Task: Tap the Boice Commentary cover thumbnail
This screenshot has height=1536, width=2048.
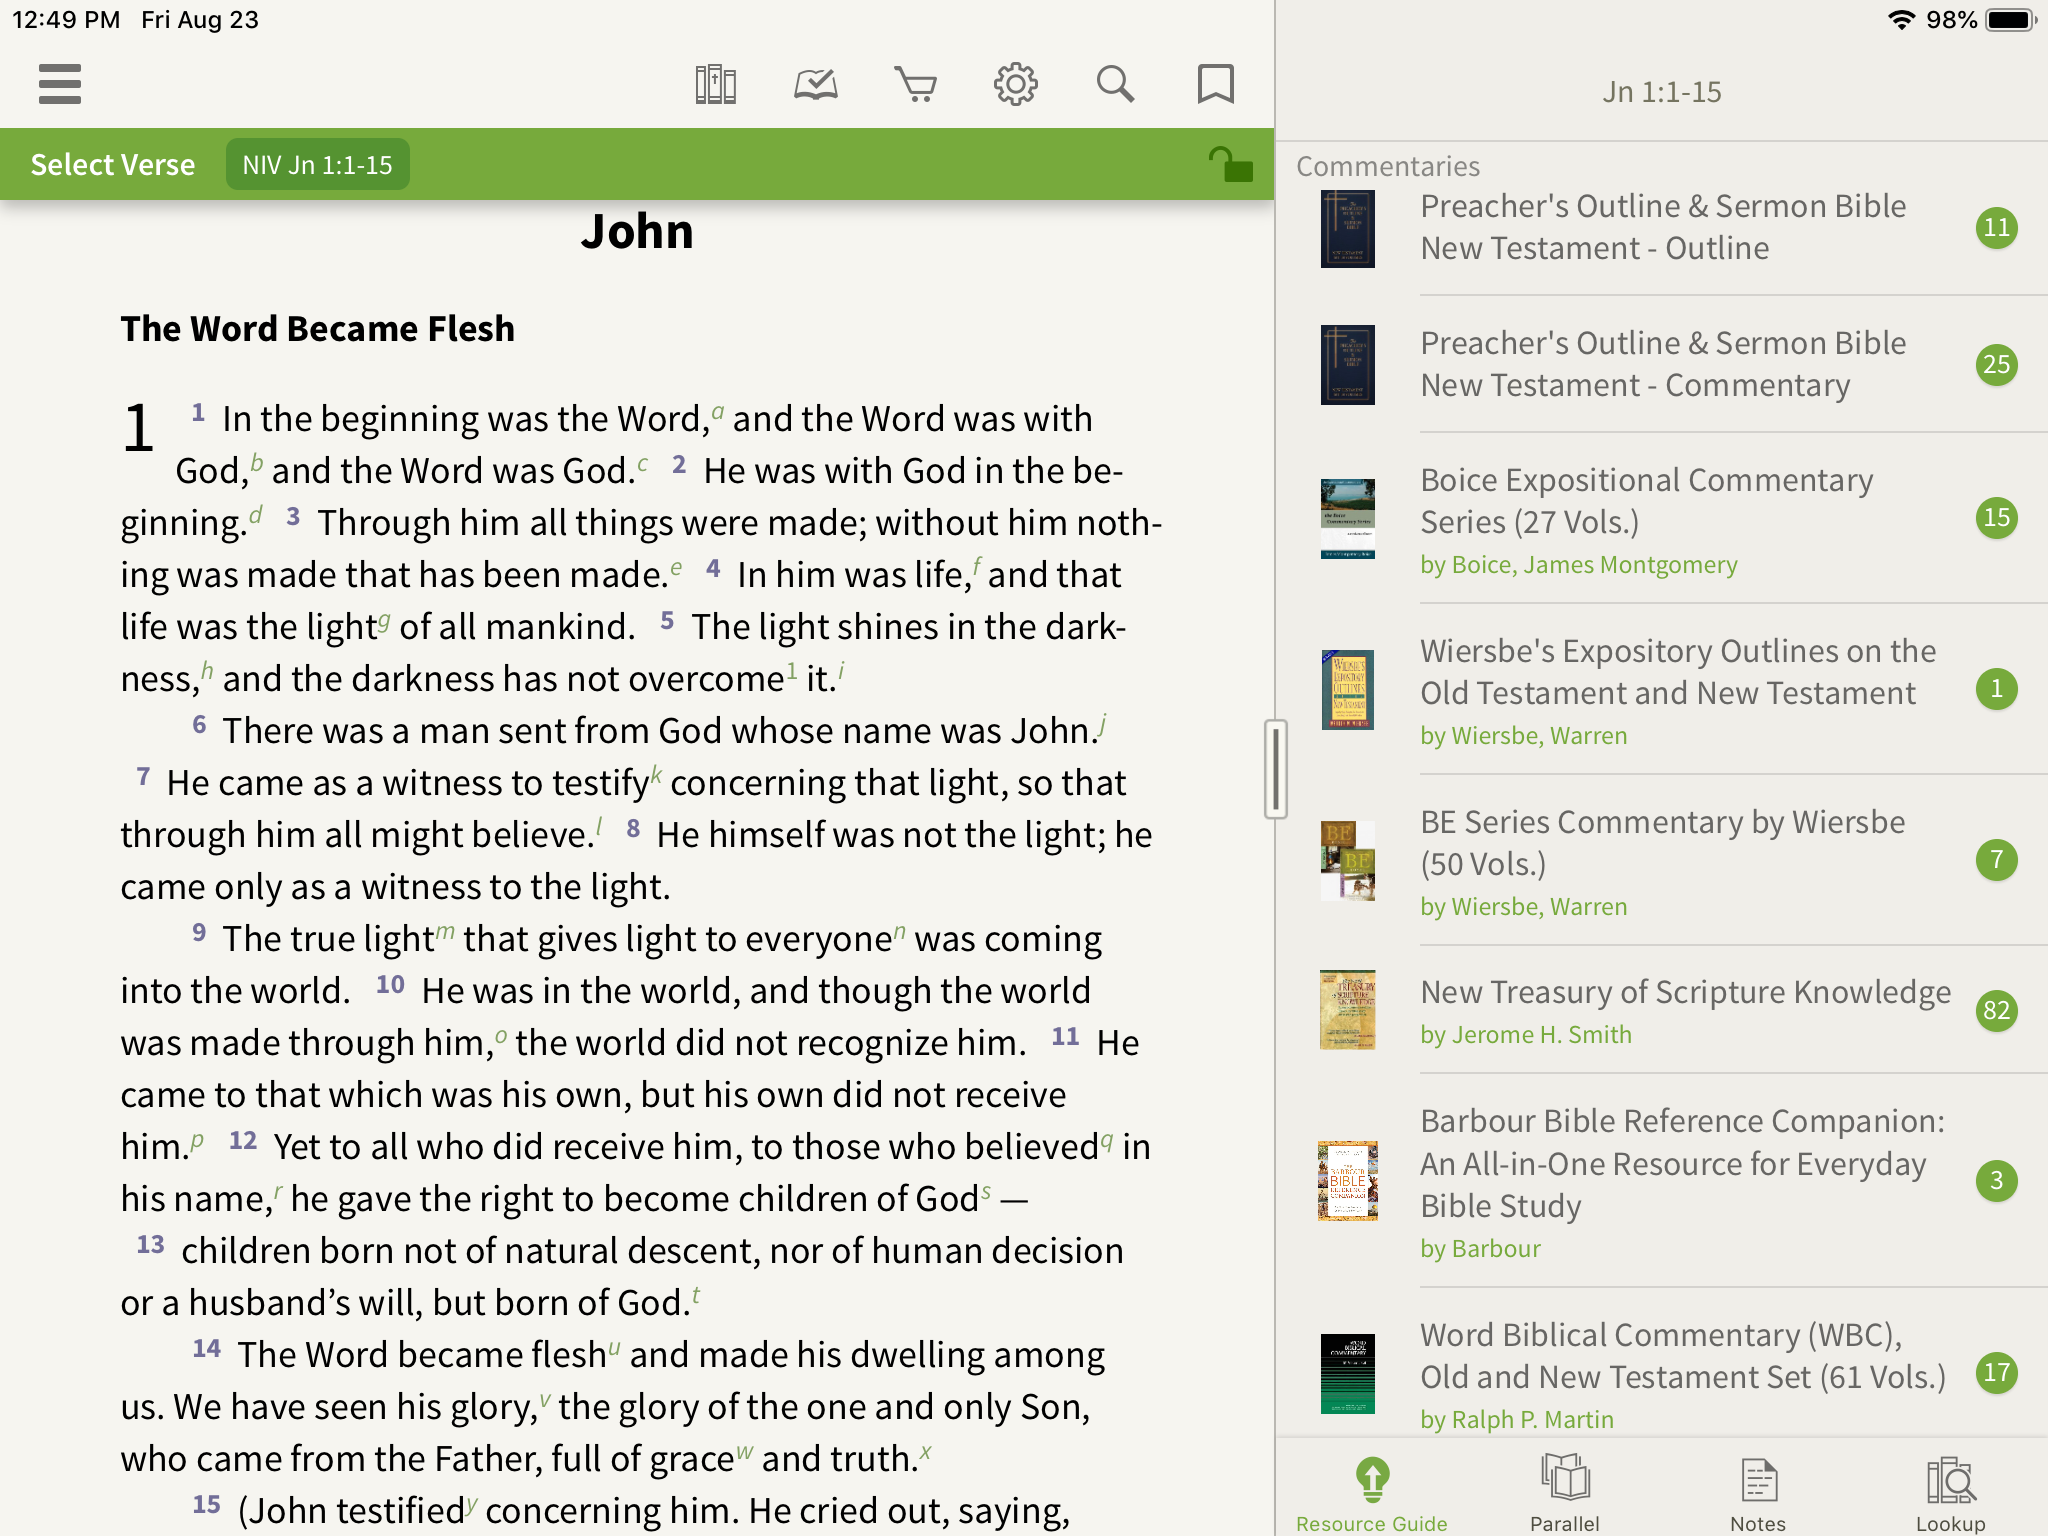Action: click(1347, 518)
